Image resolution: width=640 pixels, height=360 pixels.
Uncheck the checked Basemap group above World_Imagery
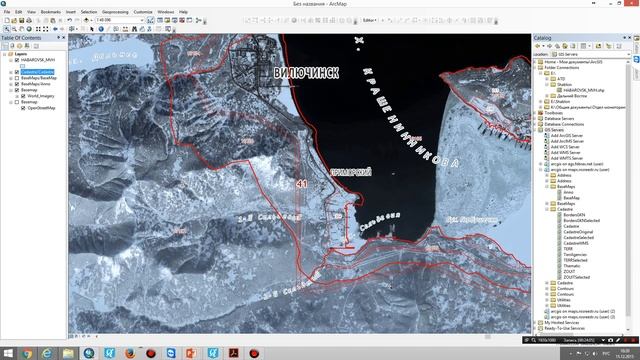click(x=17, y=90)
